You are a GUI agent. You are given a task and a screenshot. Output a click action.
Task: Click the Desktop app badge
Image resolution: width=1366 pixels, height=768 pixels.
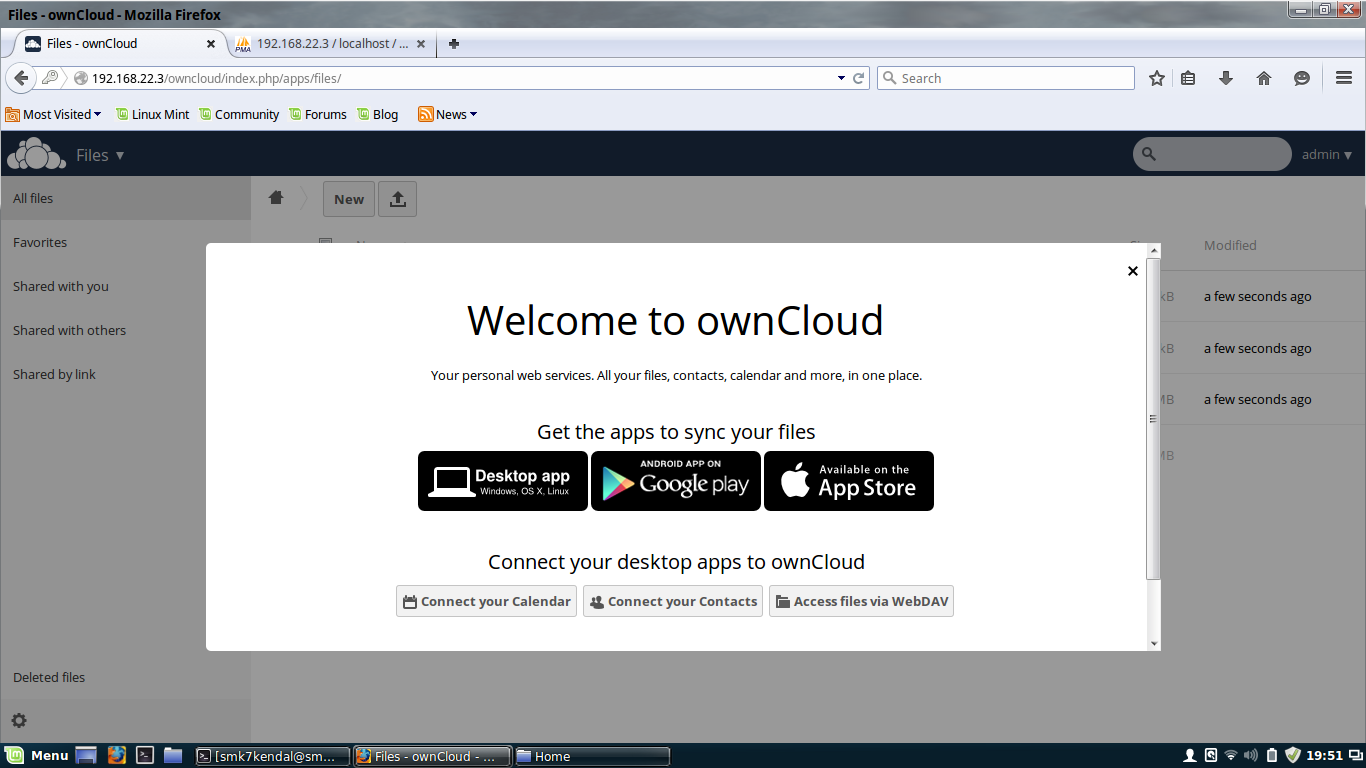pos(502,481)
